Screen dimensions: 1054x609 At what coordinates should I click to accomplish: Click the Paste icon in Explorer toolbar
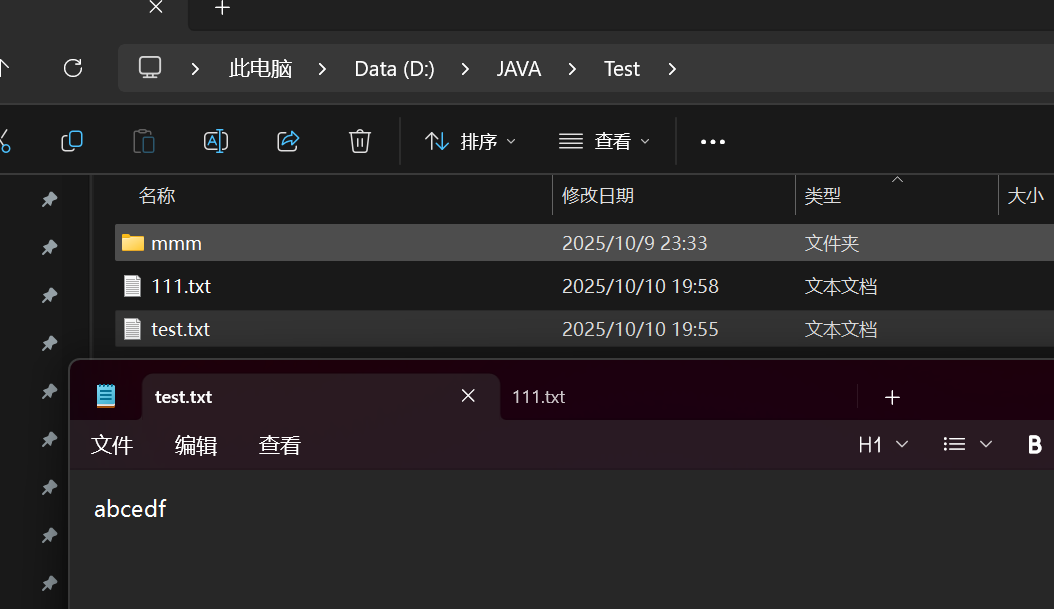(143, 141)
